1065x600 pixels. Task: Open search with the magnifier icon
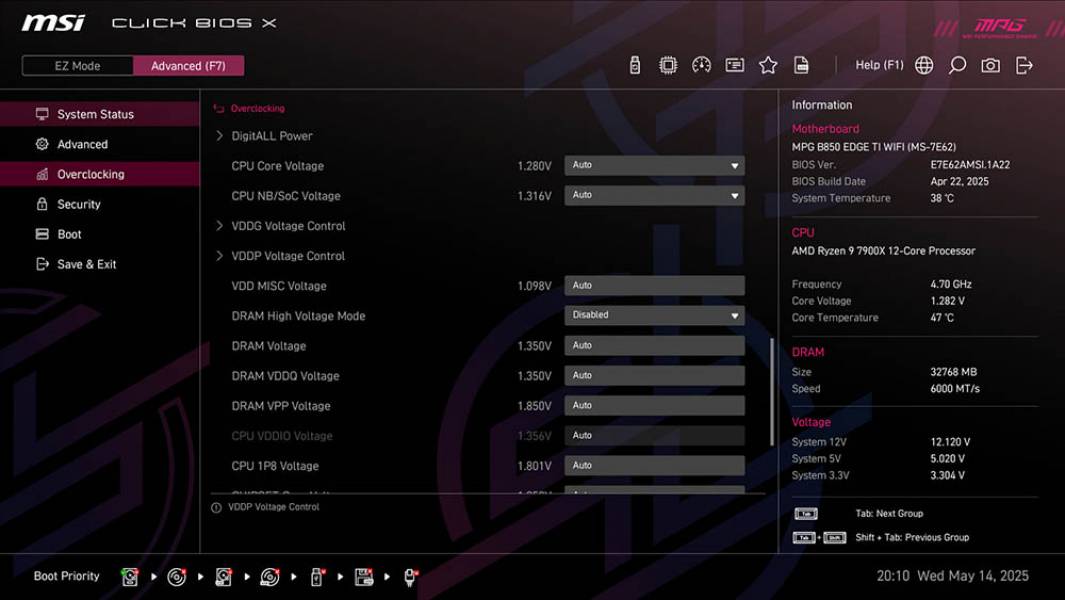click(957, 65)
